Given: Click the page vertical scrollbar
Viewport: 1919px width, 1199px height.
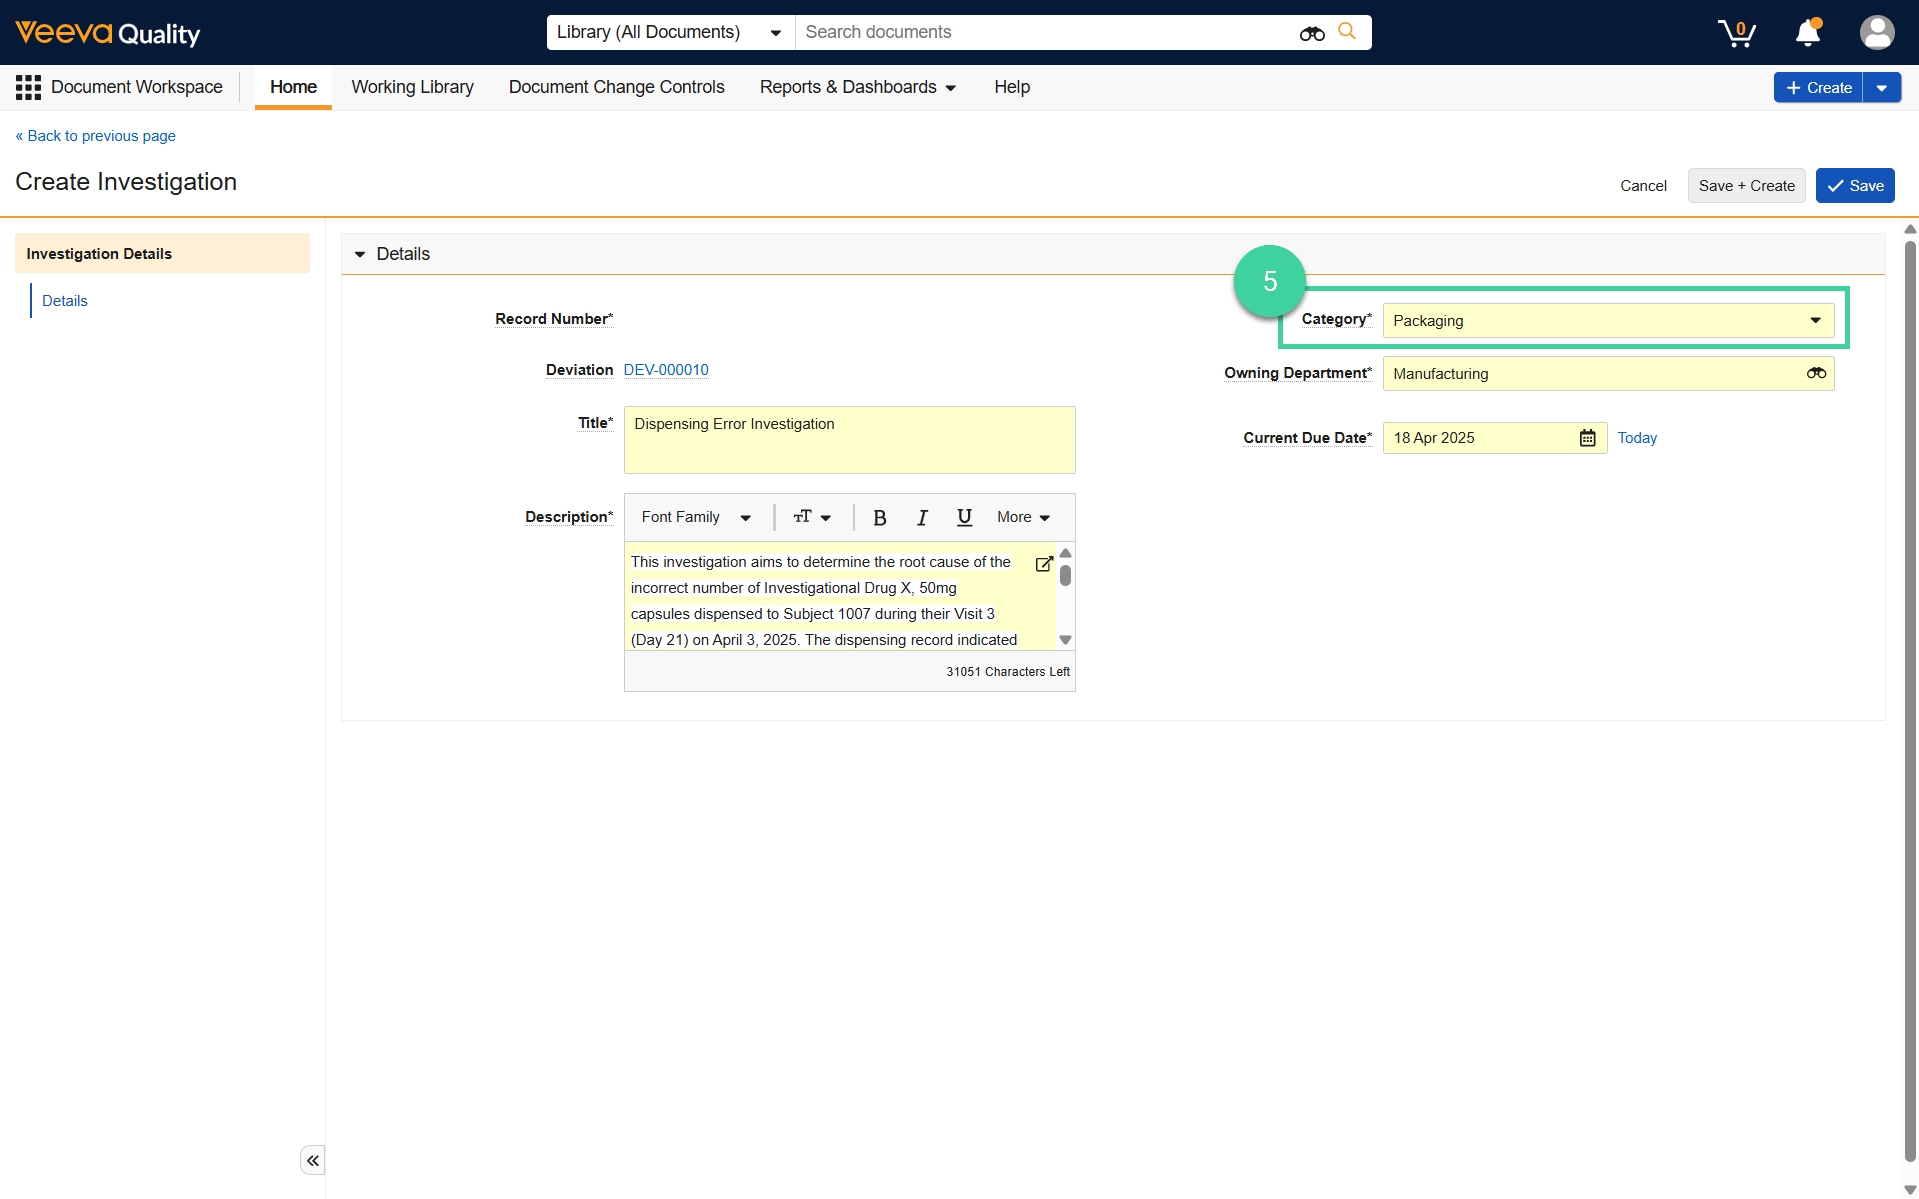Looking at the screenshot, I should 1910,700.
